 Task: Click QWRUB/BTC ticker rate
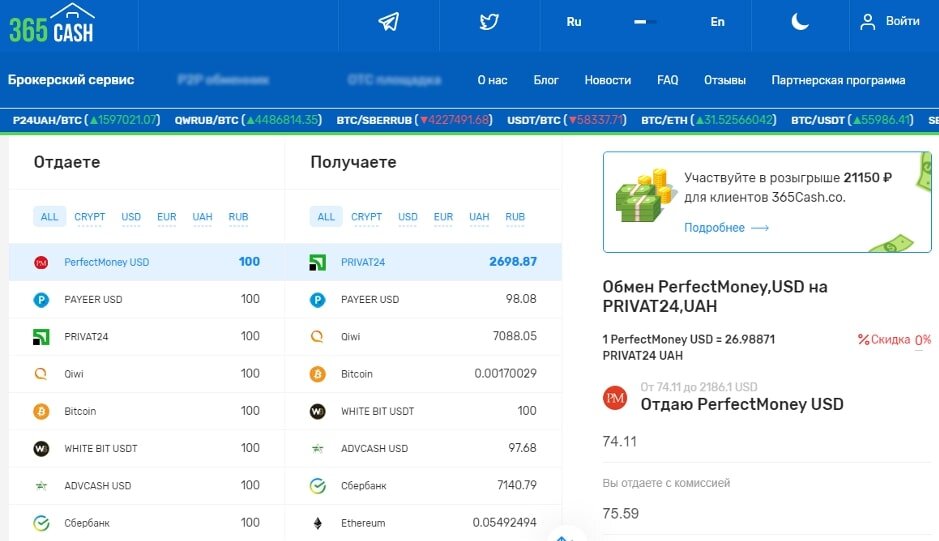248,120
